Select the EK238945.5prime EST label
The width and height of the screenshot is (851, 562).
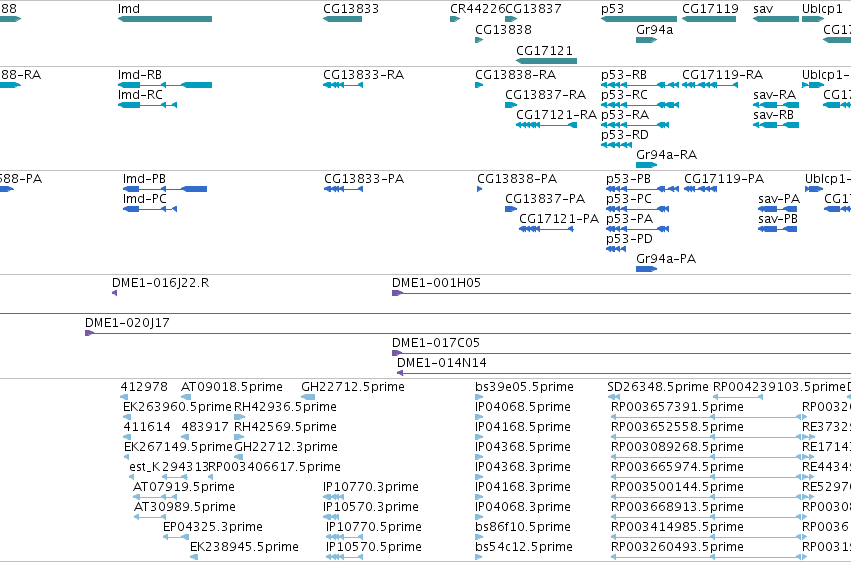tap(244, 547)
